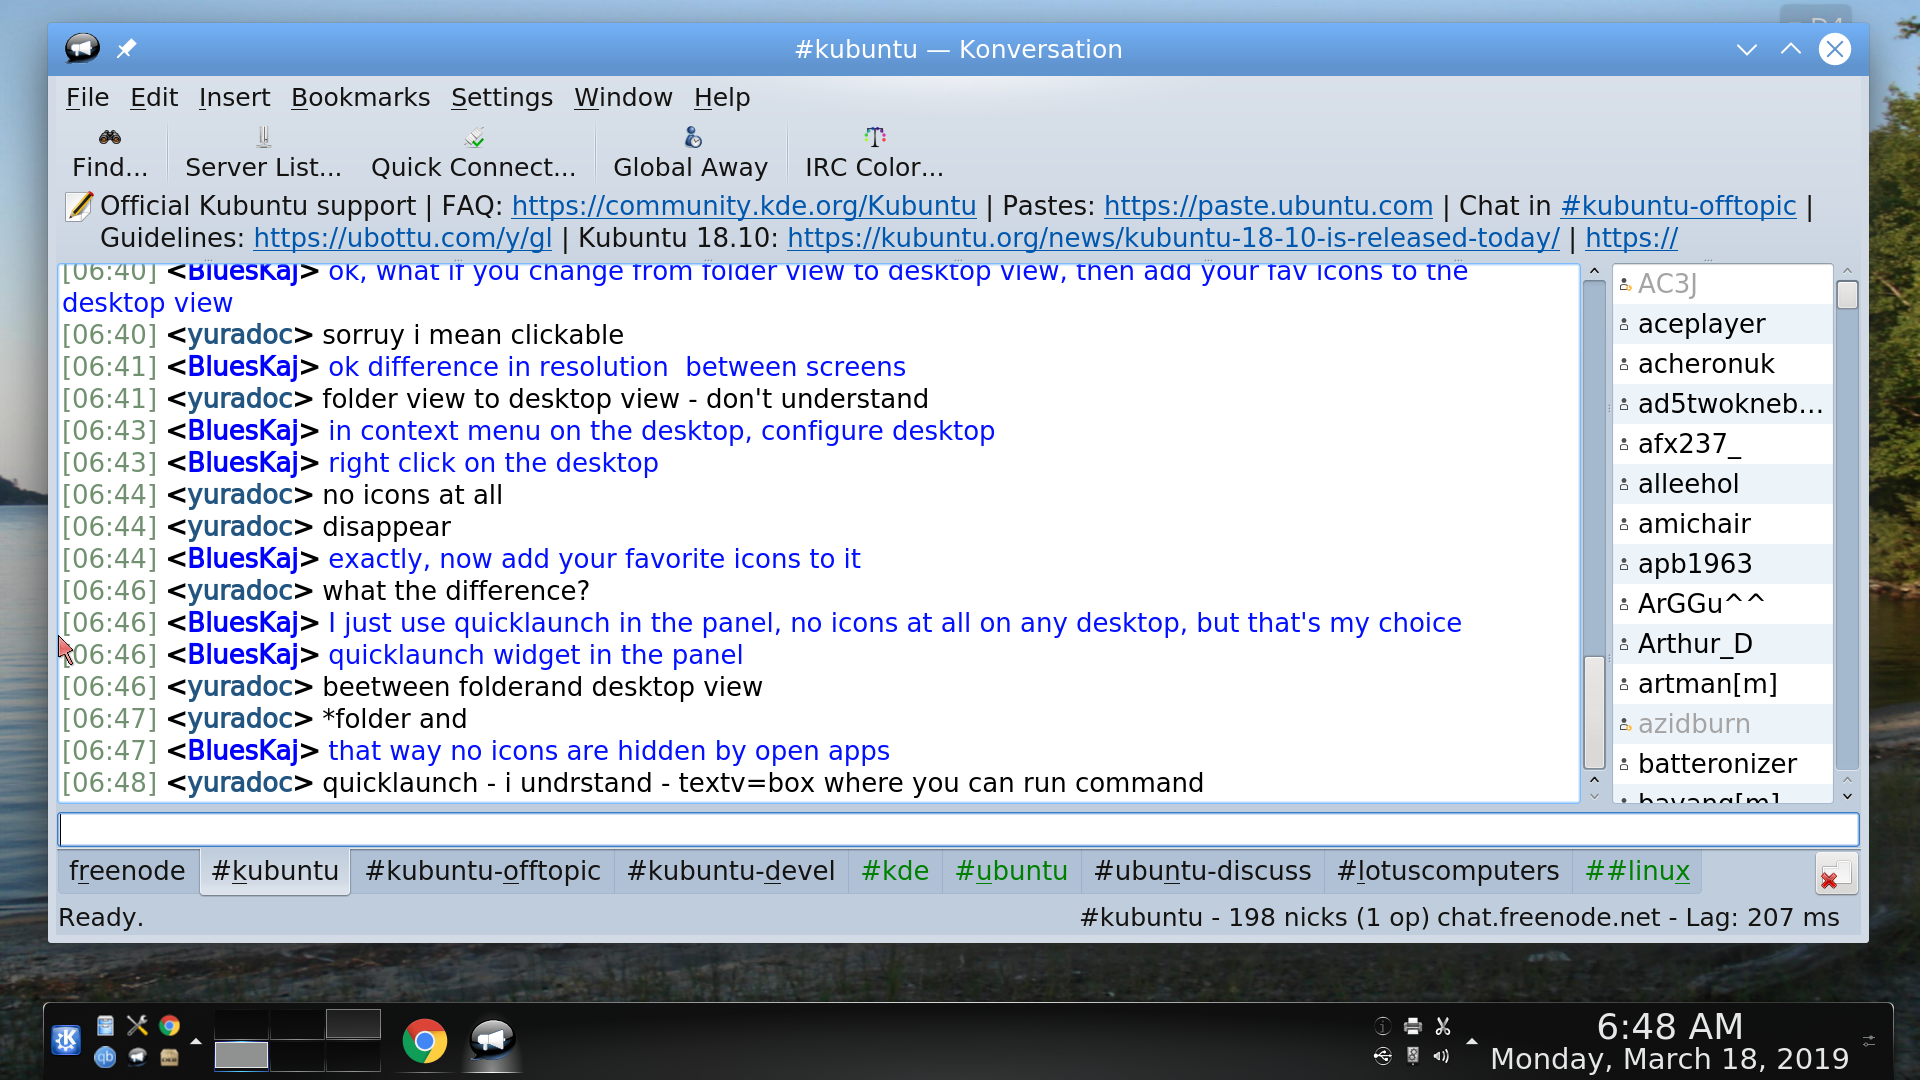
Task: Launch the small Chrome quicklaunch icon
Action: (169, 1025)
